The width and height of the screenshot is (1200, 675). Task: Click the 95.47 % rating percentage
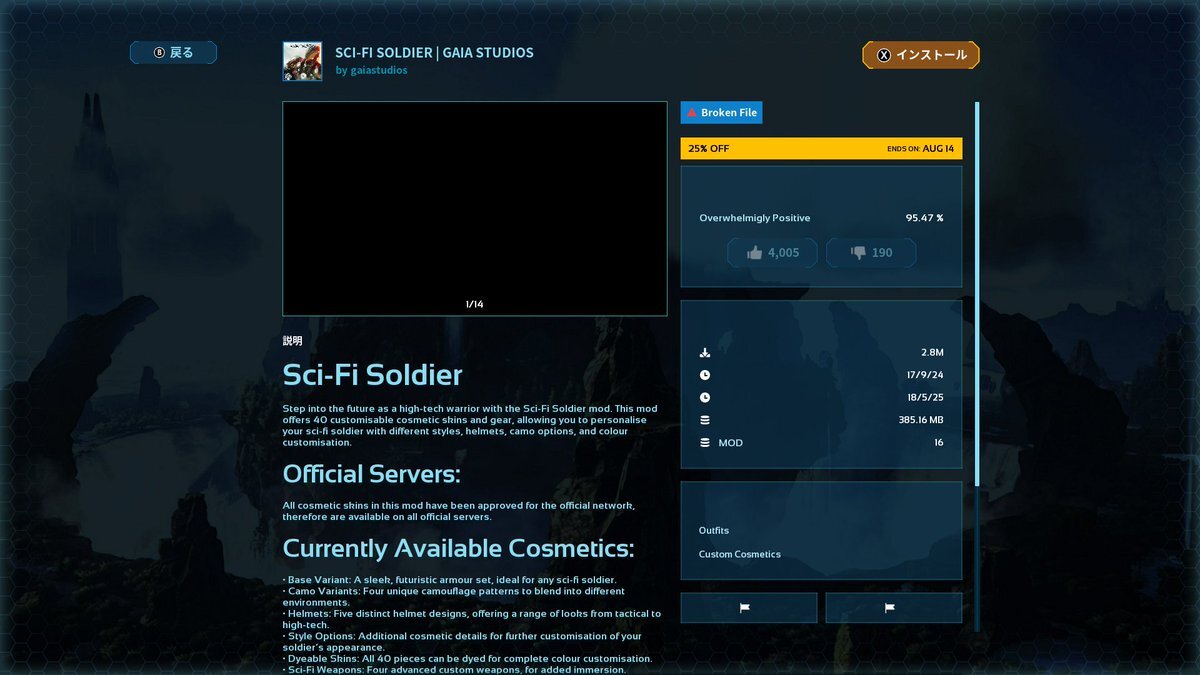pos(924,218)
